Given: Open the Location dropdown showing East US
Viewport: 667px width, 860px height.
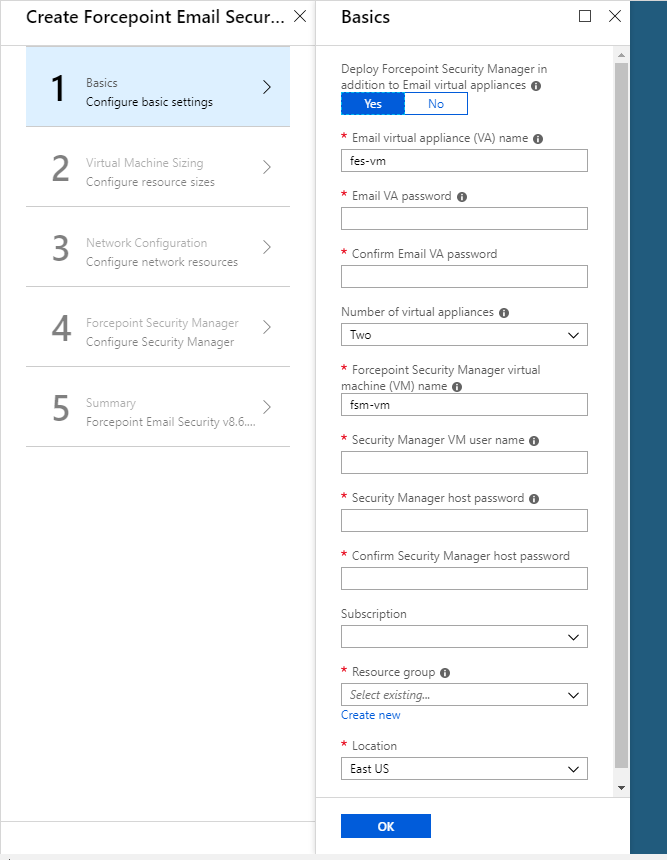Looking at the screenshot, I should [464, 769].
